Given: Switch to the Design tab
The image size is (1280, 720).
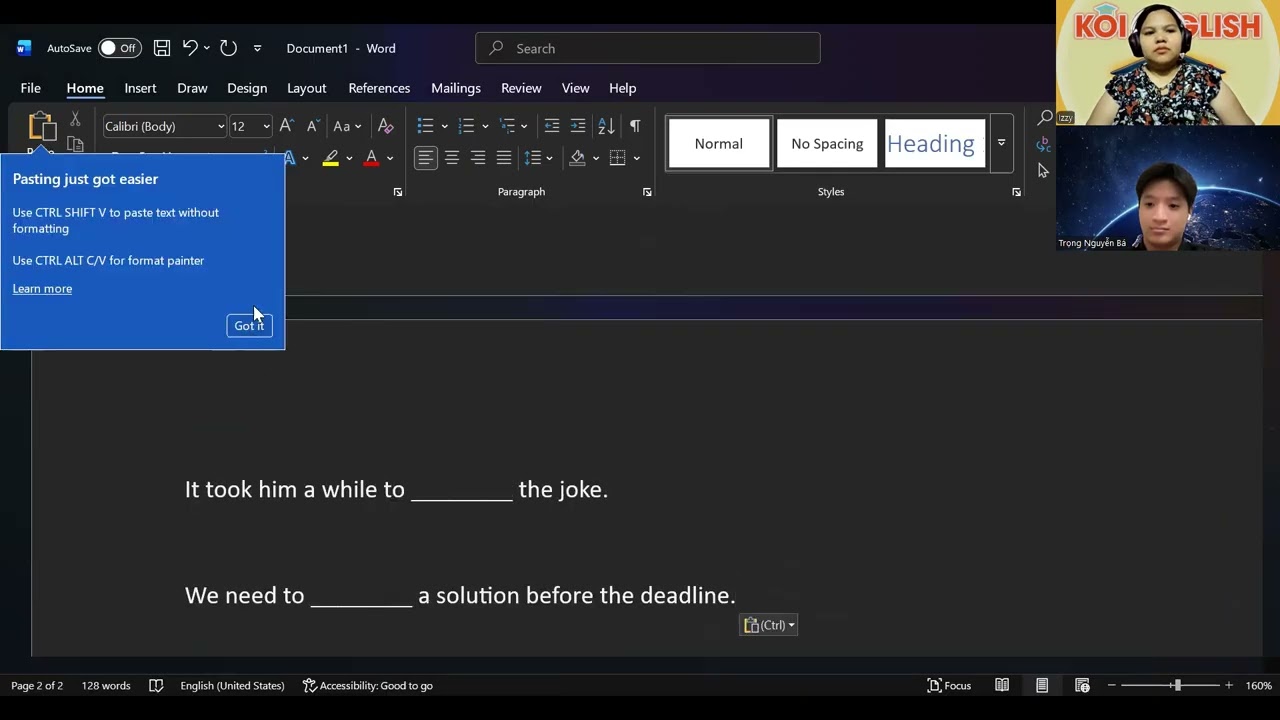Looking at the screenshot, I should [x=247, y=88].
